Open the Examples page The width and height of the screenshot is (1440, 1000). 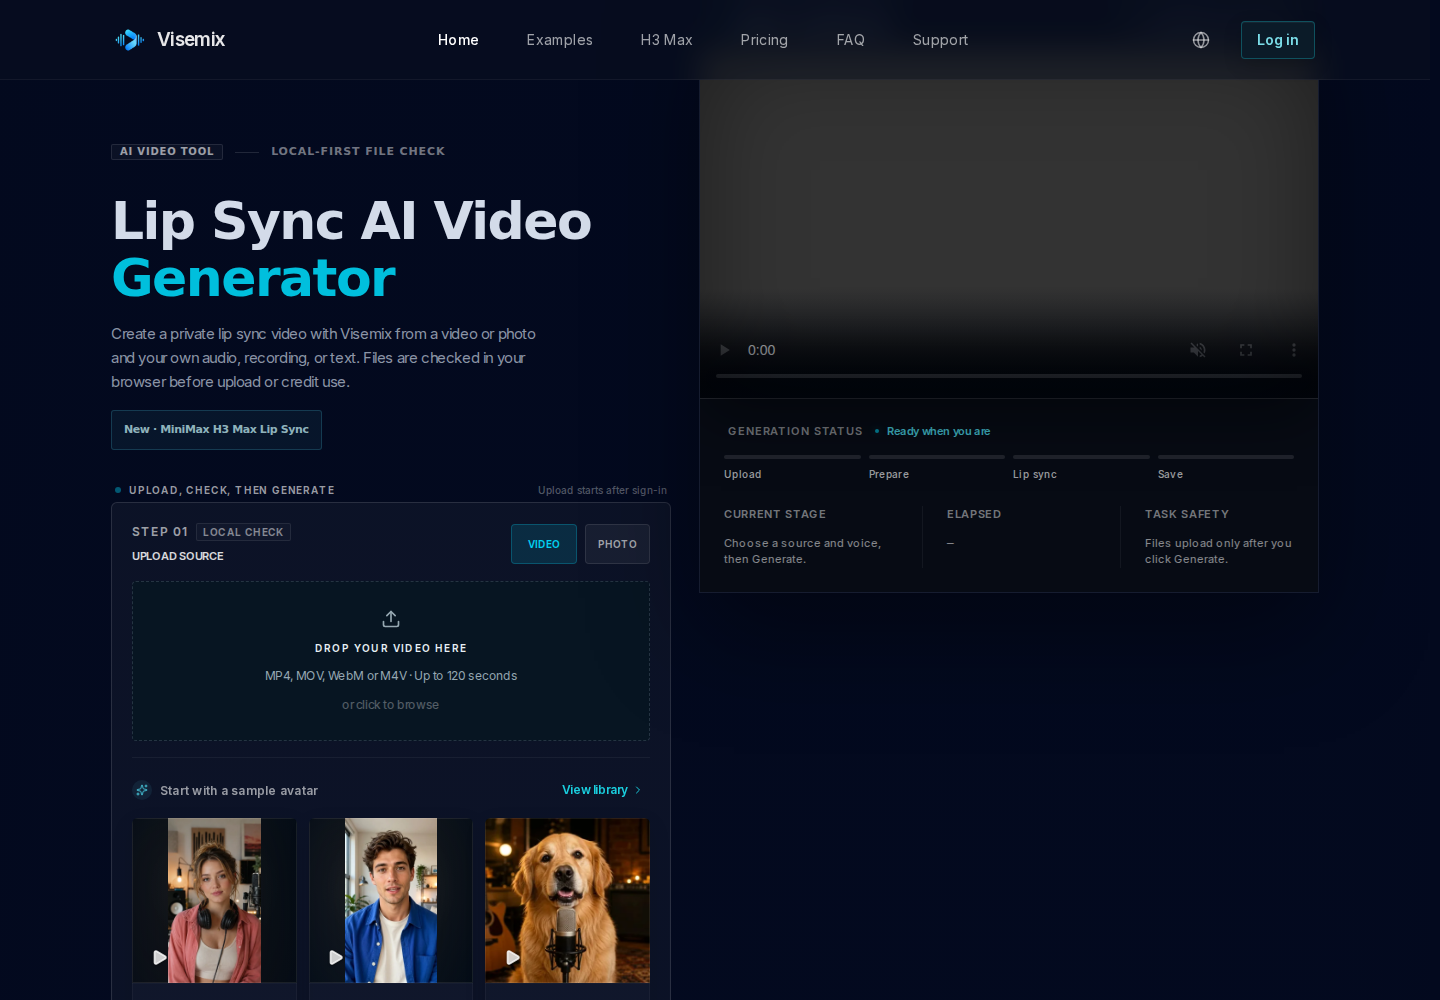[560, 40]
